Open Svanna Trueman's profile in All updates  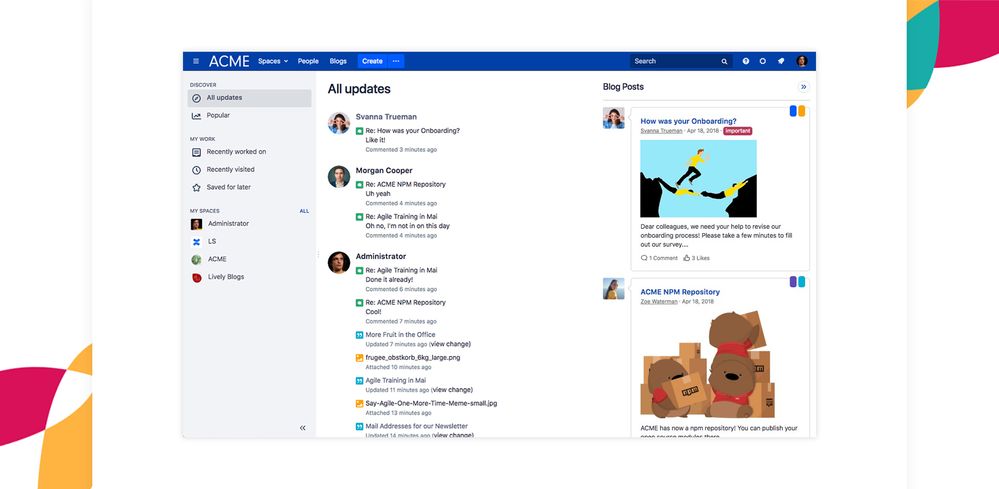tap(386, 117)
